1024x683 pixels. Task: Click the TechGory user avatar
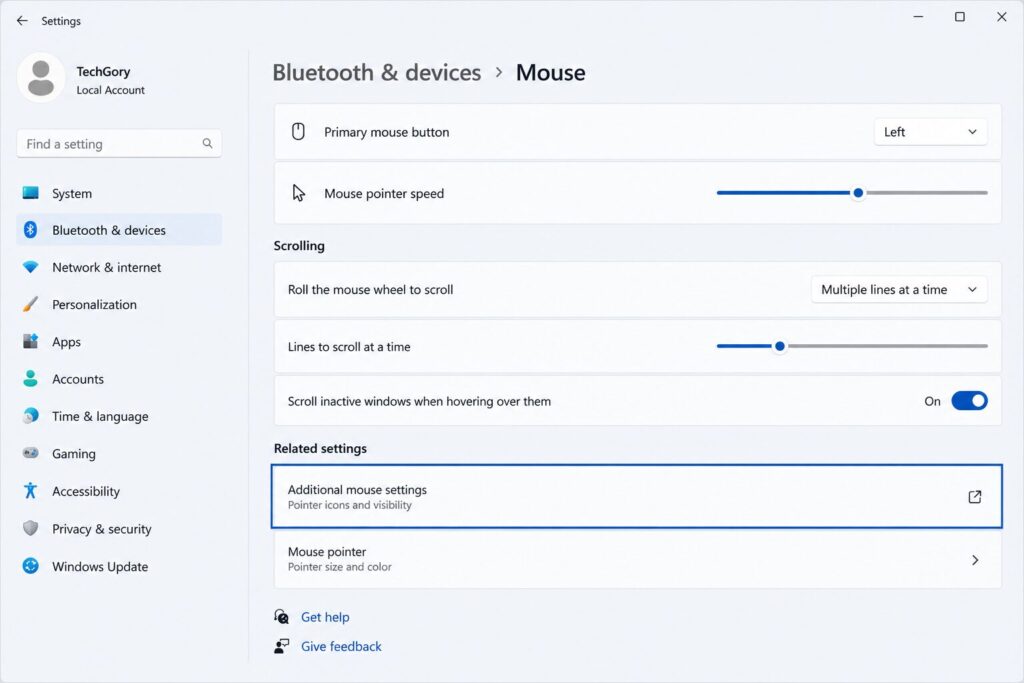tap(41, 78)
